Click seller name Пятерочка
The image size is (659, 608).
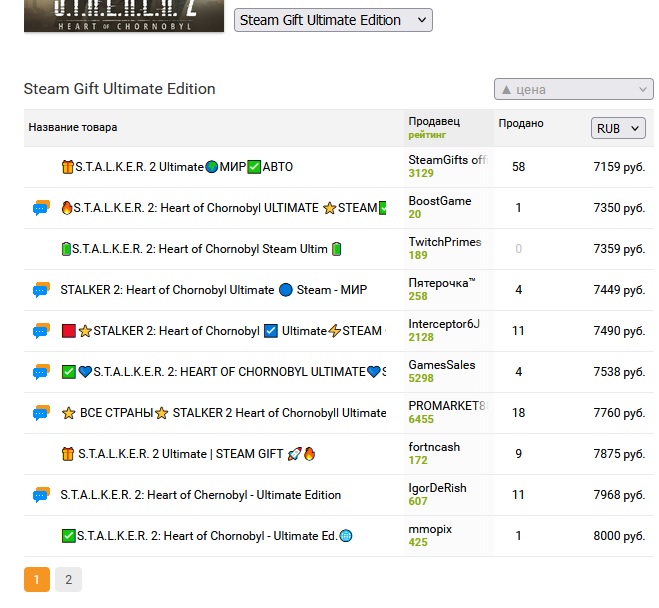pos(442,283)
